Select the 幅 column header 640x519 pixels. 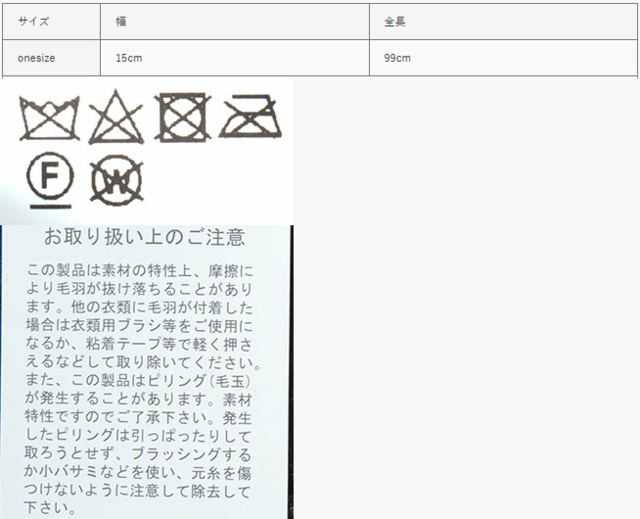pyautogui.click(x=120, y=21)
